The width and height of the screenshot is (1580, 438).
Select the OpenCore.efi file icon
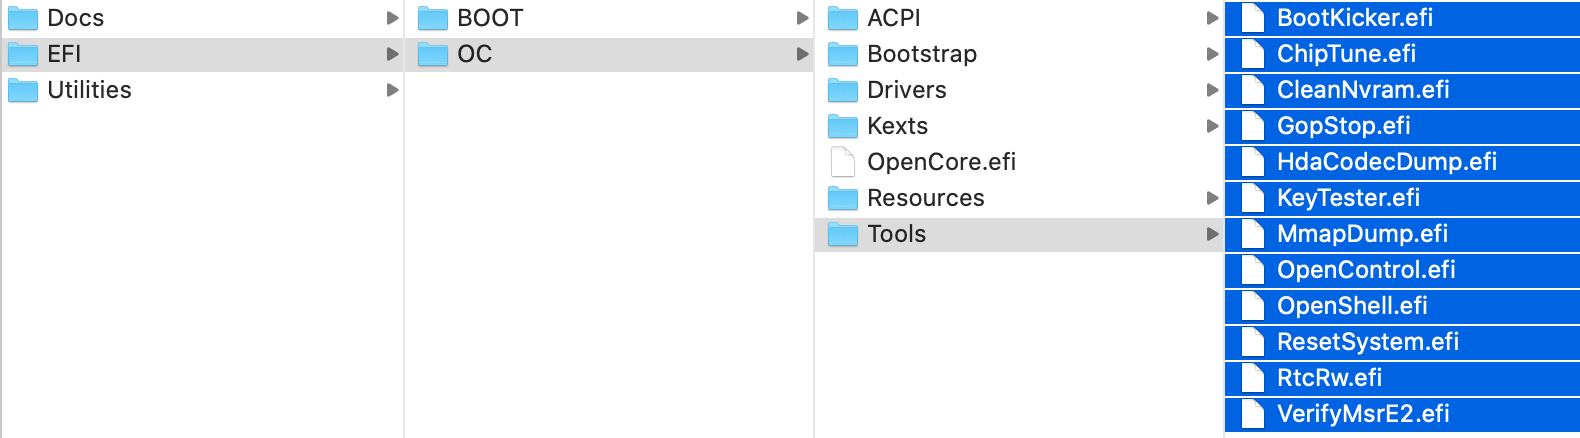[843, 162]
